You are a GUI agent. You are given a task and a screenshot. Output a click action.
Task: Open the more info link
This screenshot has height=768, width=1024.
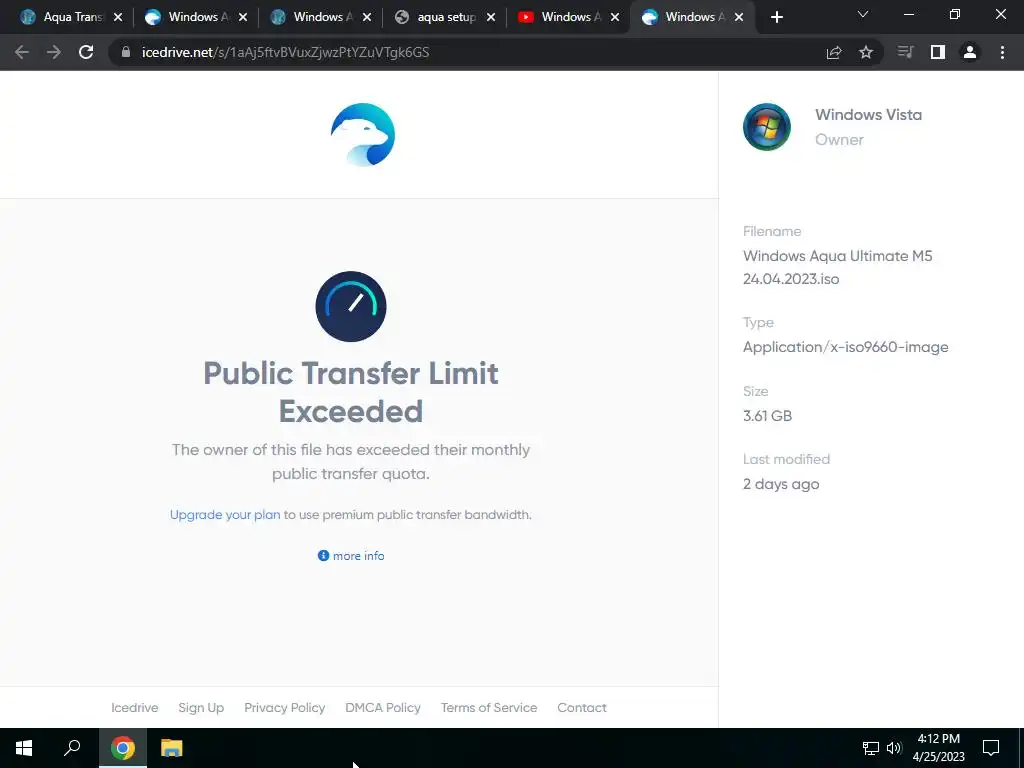[359, 556]
